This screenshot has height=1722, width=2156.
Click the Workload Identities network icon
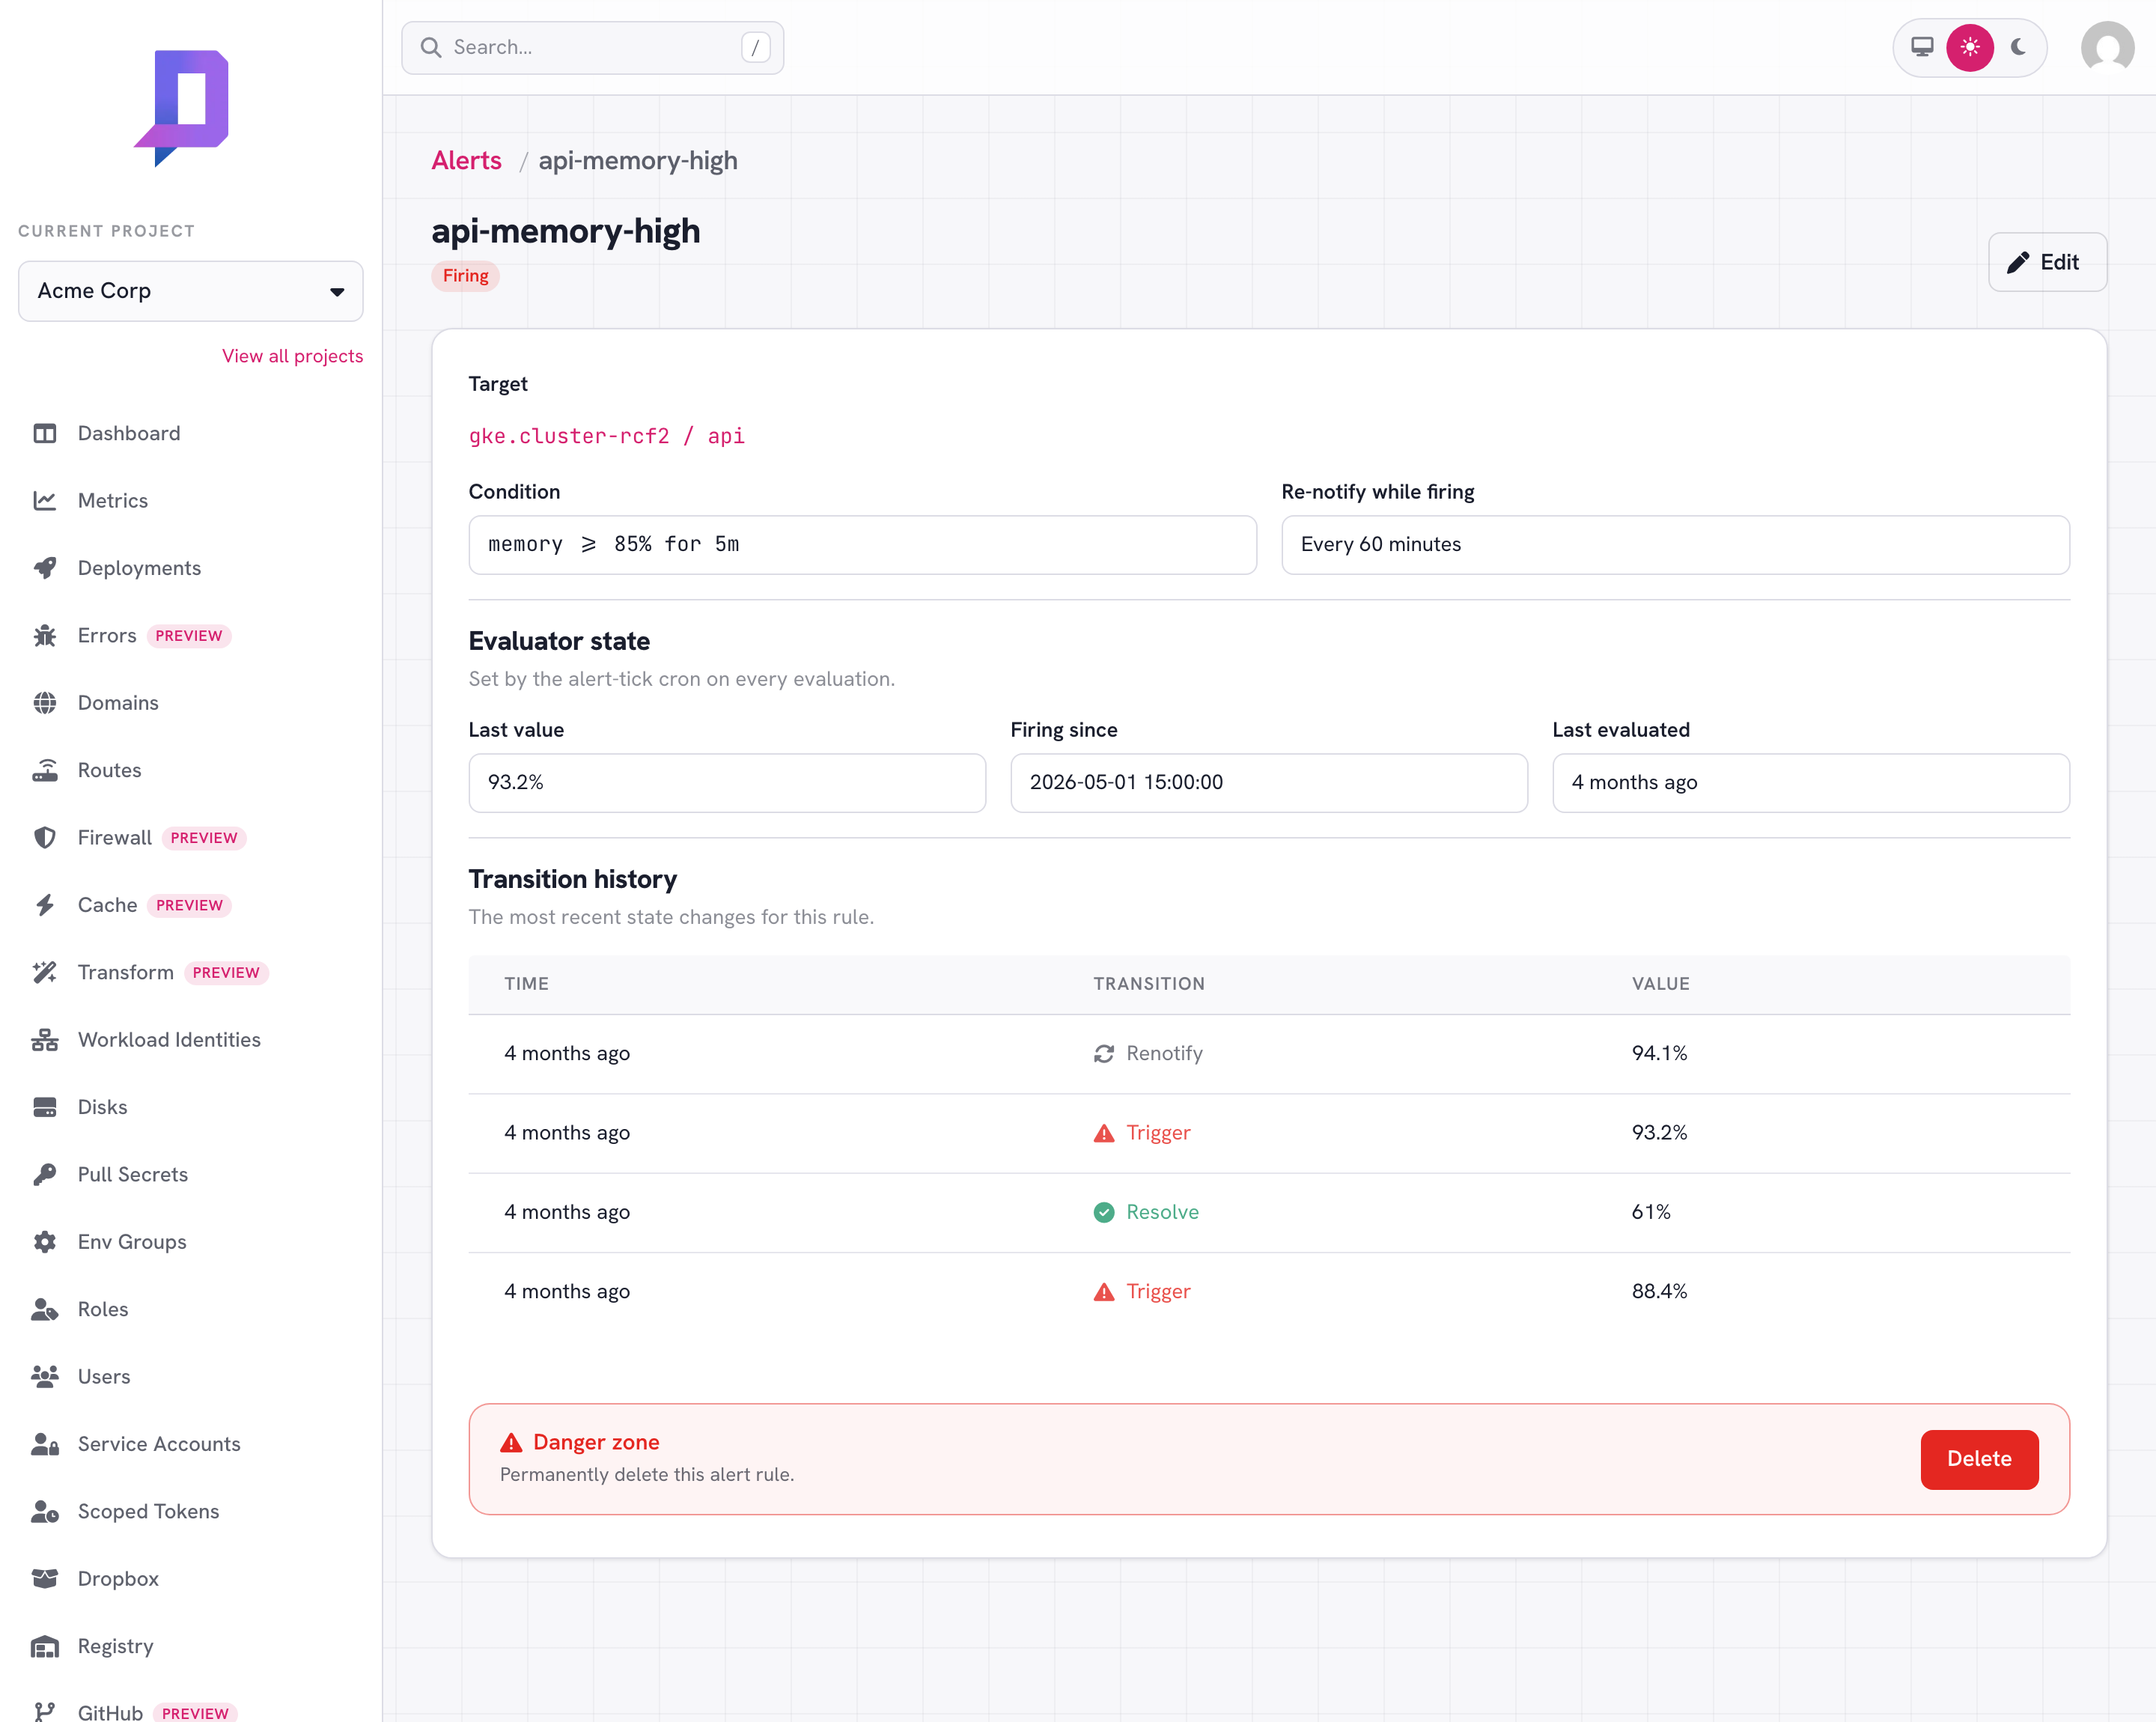[x=45, y=1040]
